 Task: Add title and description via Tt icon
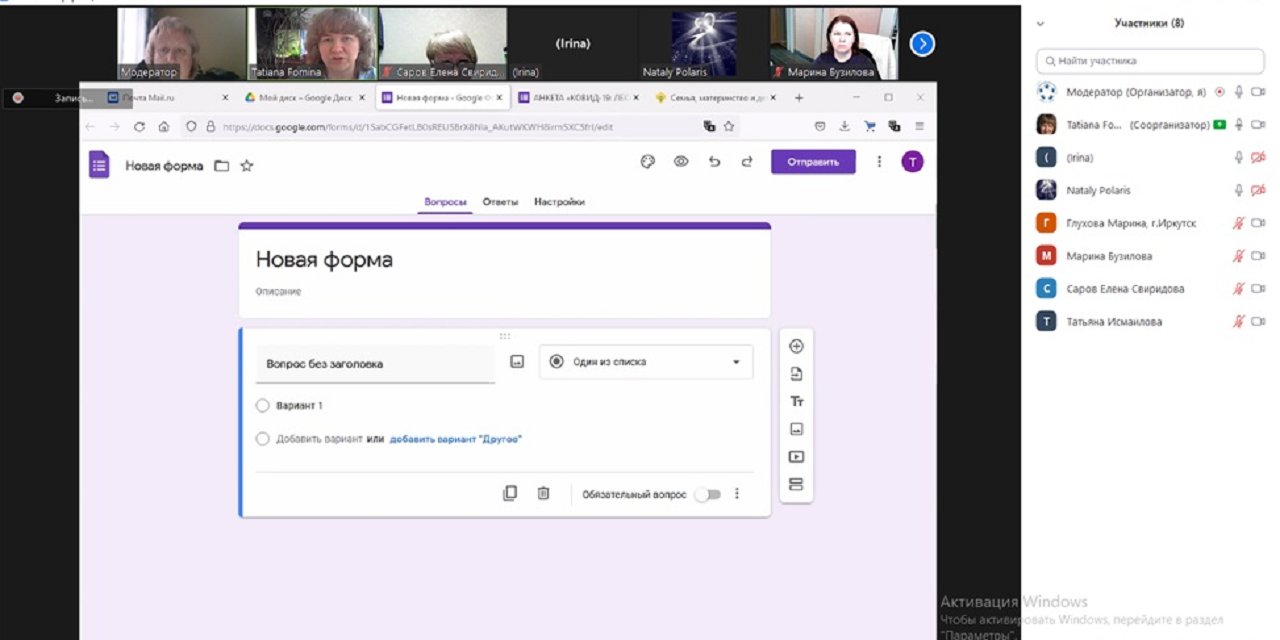tap(796, 402)
